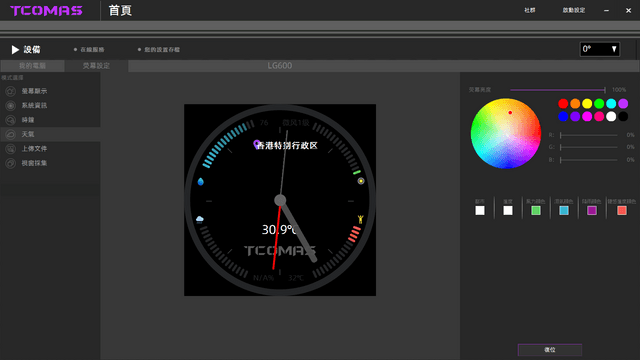This screenshot has height=360, width=640.
Task: Click the G green channel slider
Action: coord(589,147)
